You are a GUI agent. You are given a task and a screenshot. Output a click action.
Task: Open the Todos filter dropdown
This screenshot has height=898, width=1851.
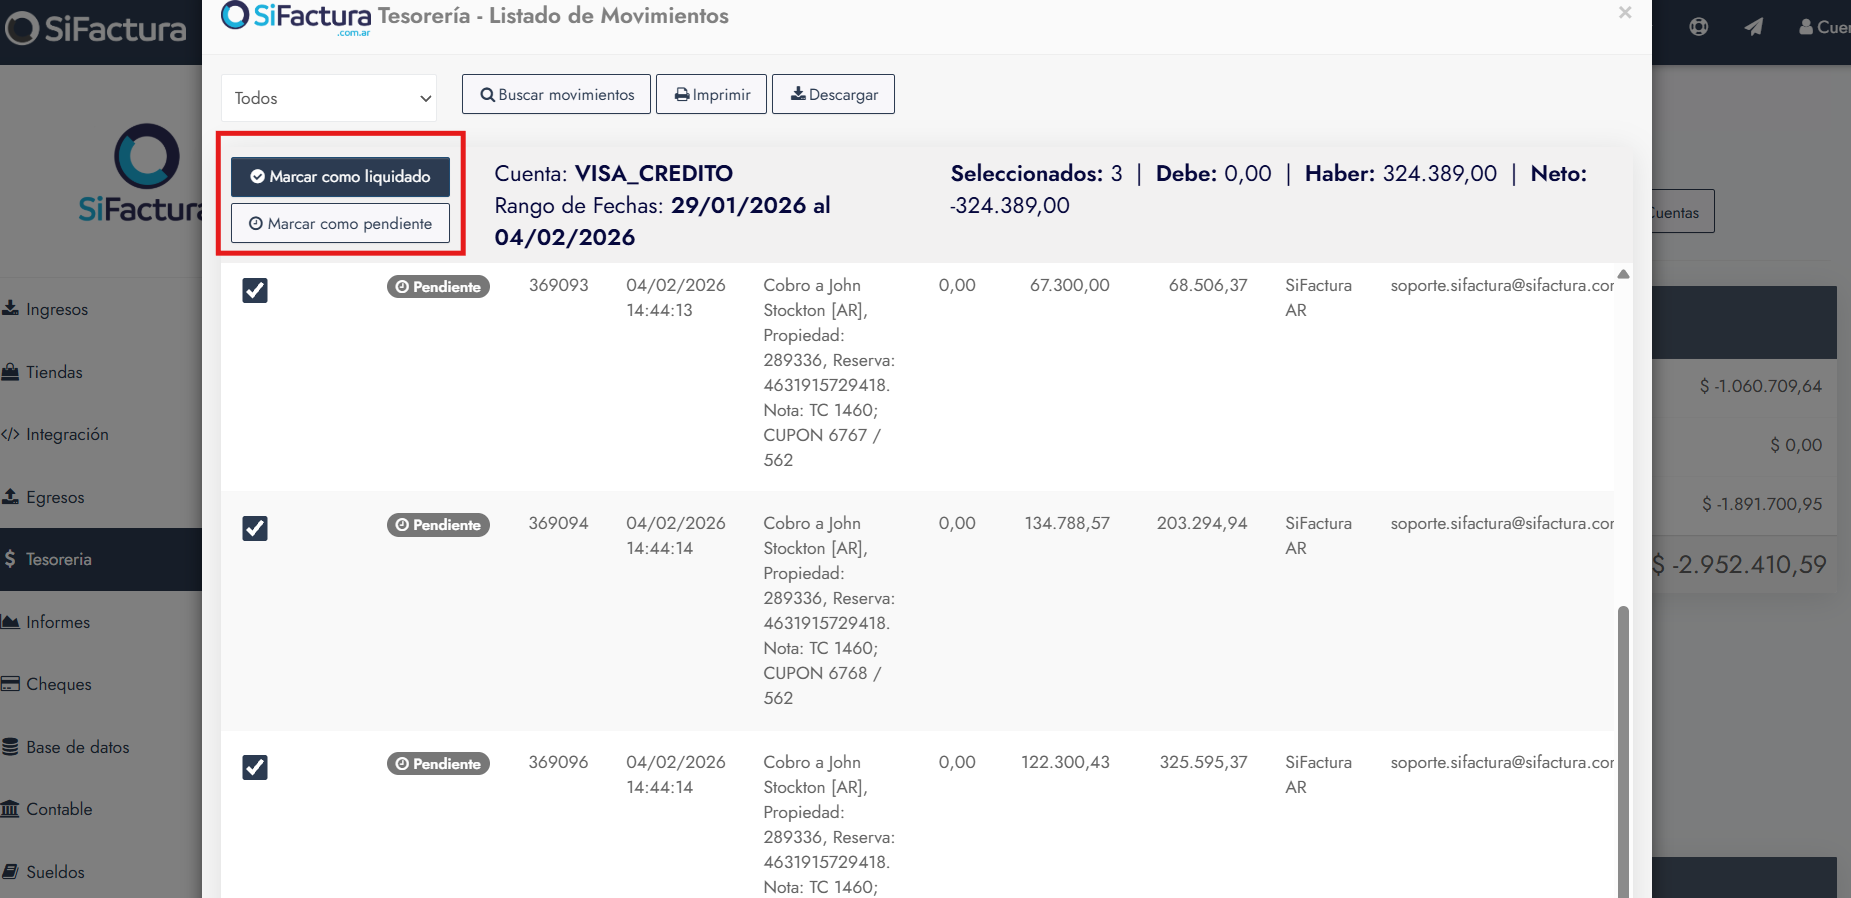coord(329,98)
